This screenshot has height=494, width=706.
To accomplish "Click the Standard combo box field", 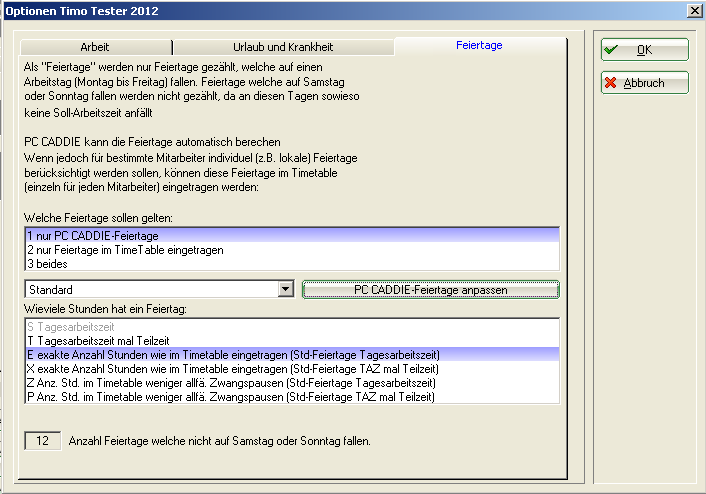I will point(159,289).
